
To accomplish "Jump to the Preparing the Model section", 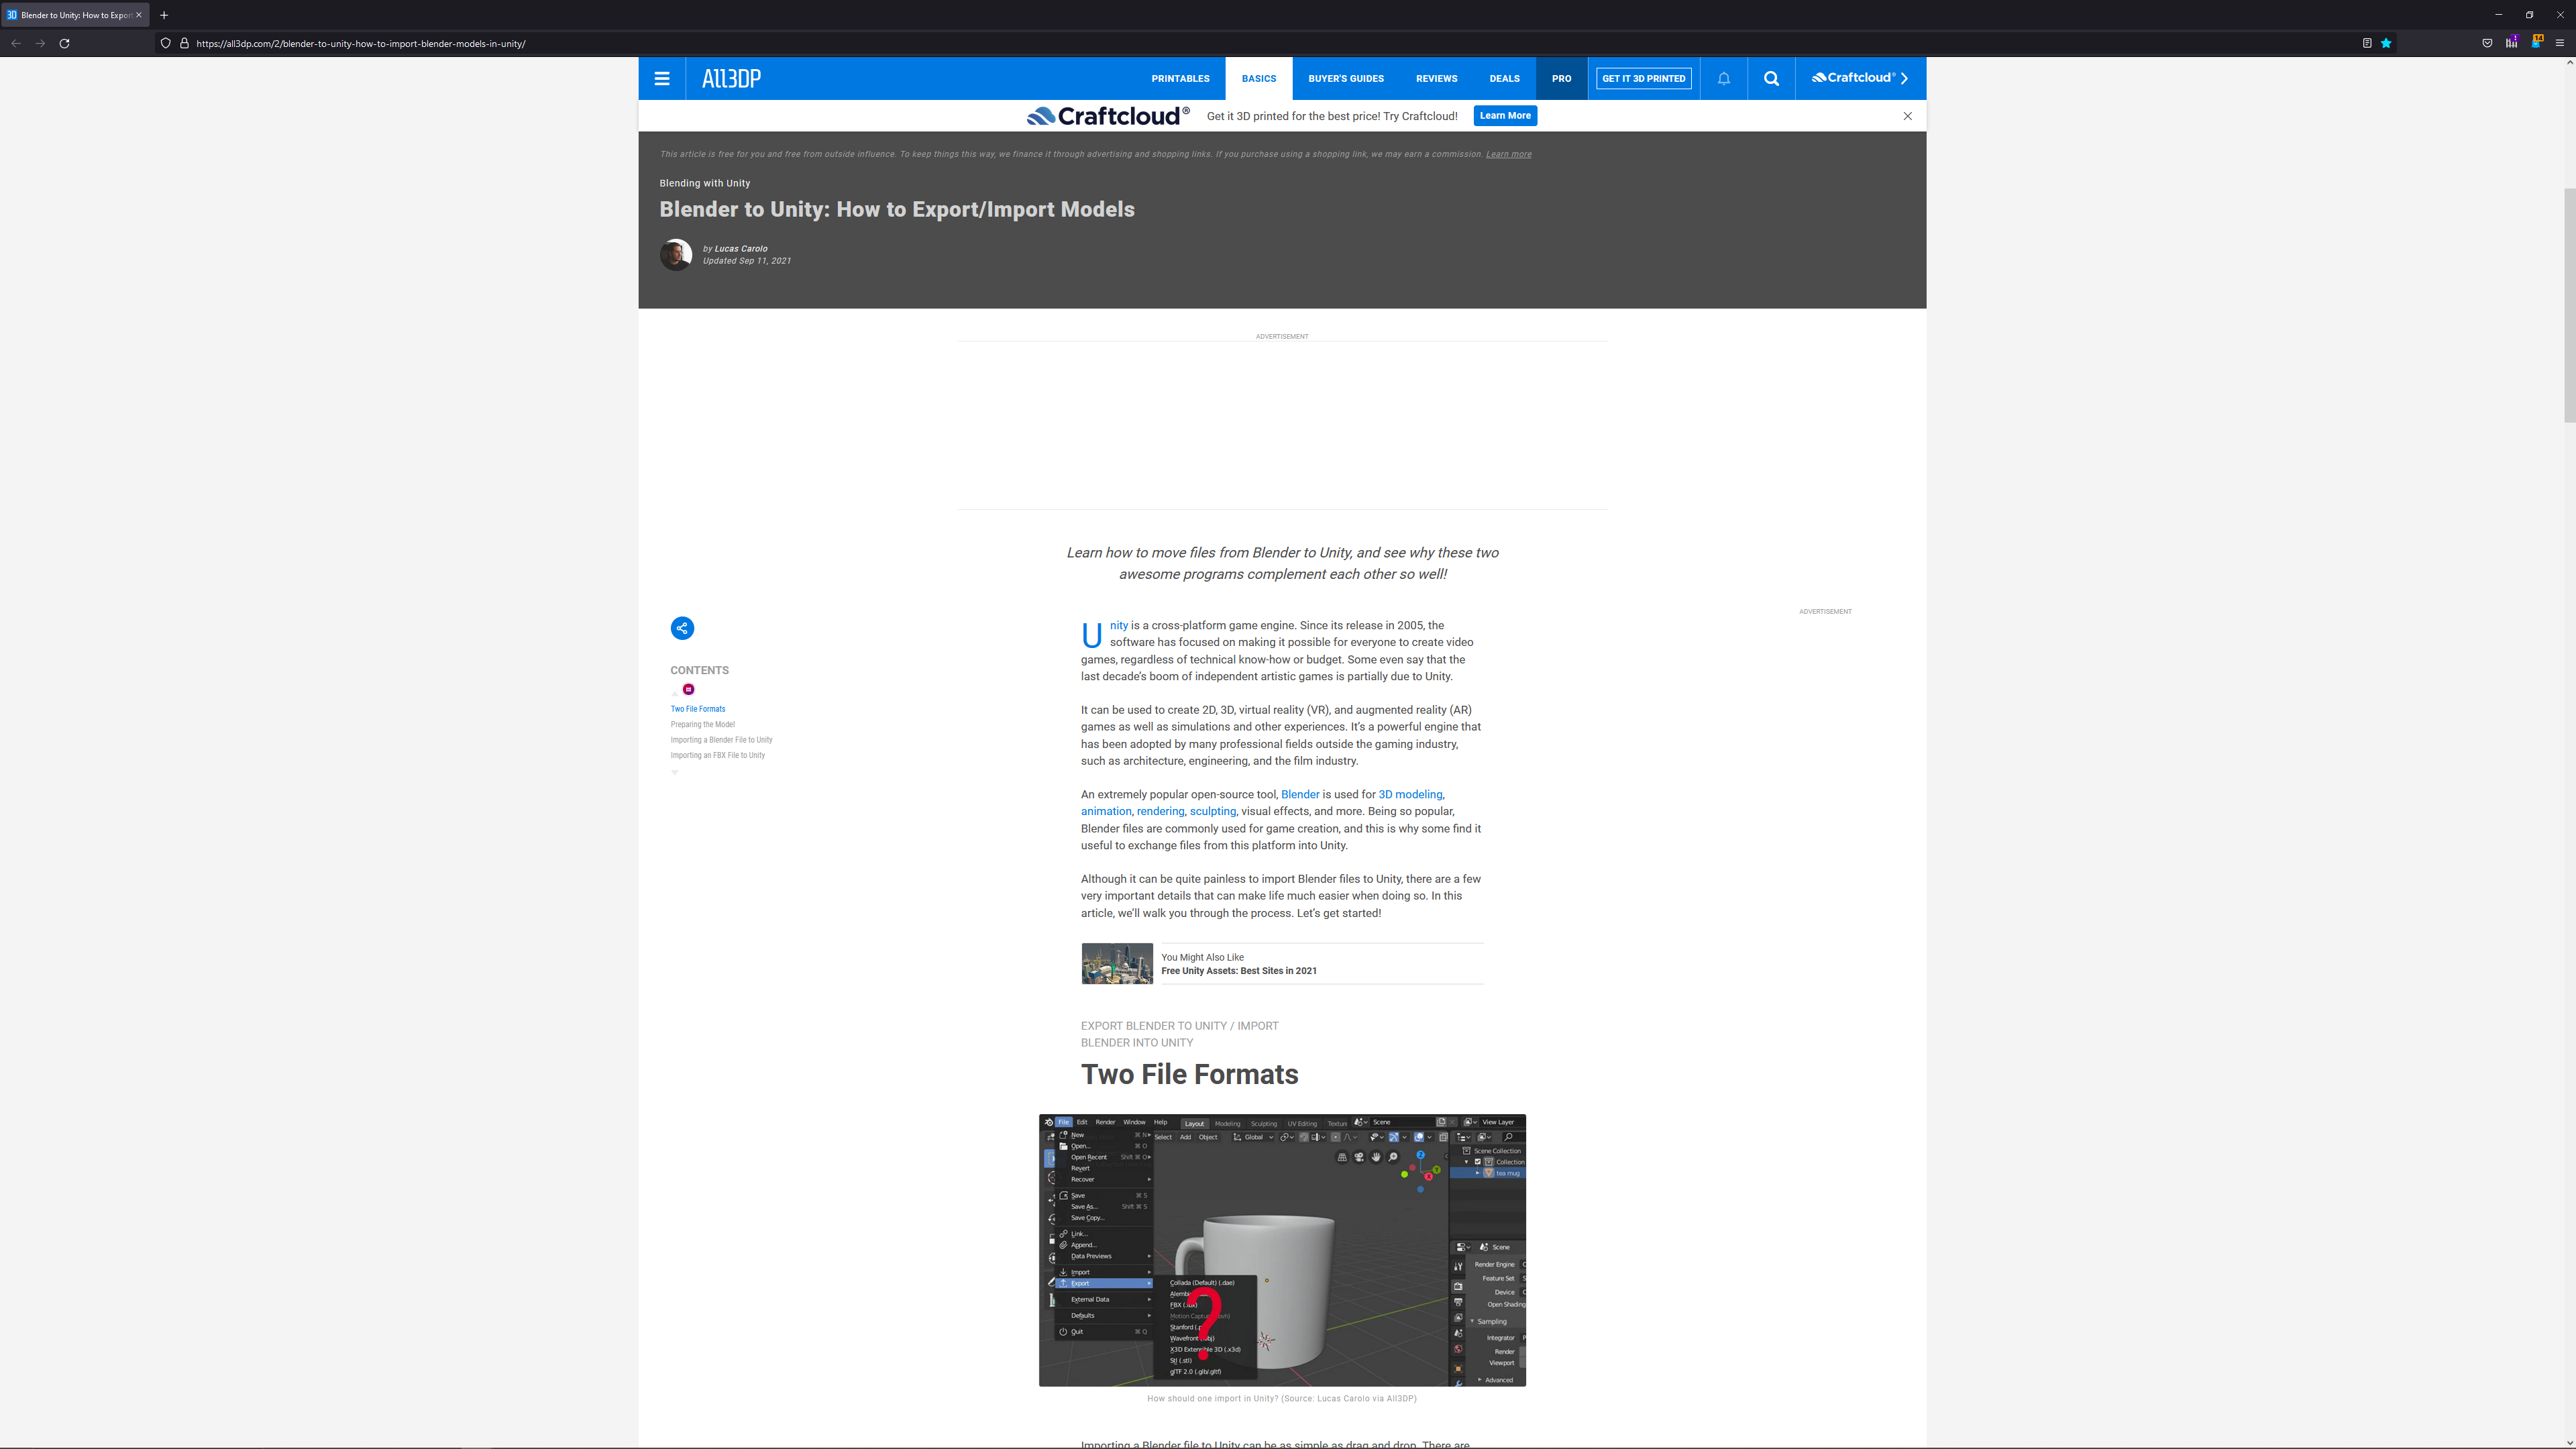I will pos(702,725).
